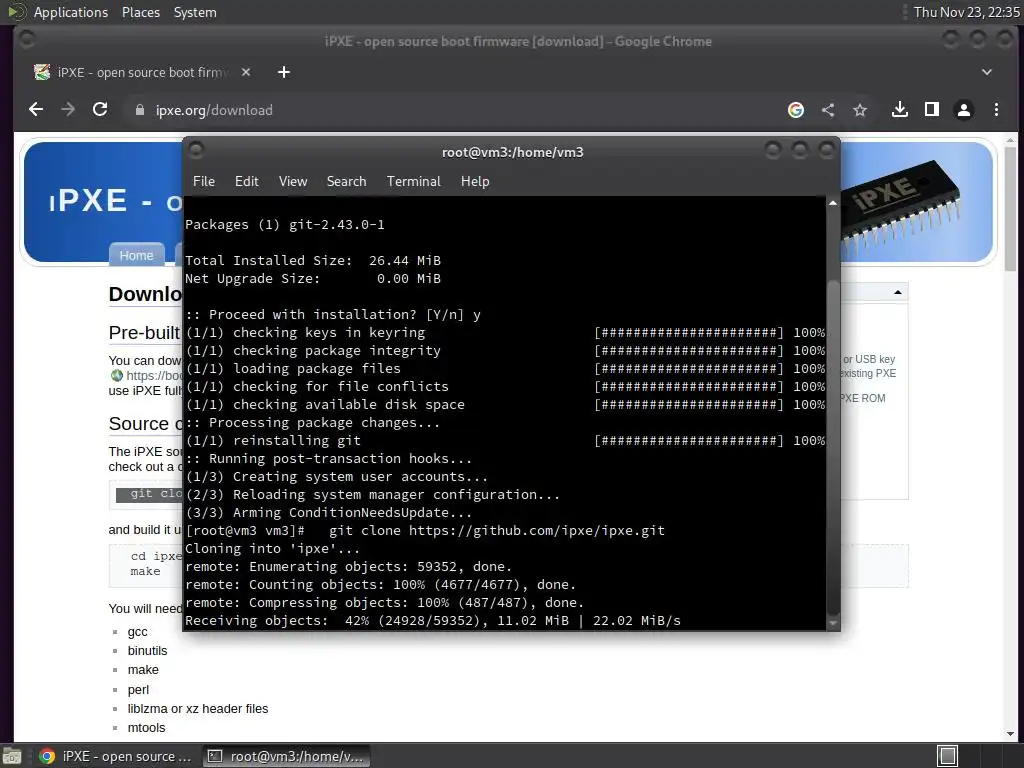Viewport: 1024px width, 768px height.
Task: Click terminal scrollbar up arrow
Action: [x=833, y=204]
